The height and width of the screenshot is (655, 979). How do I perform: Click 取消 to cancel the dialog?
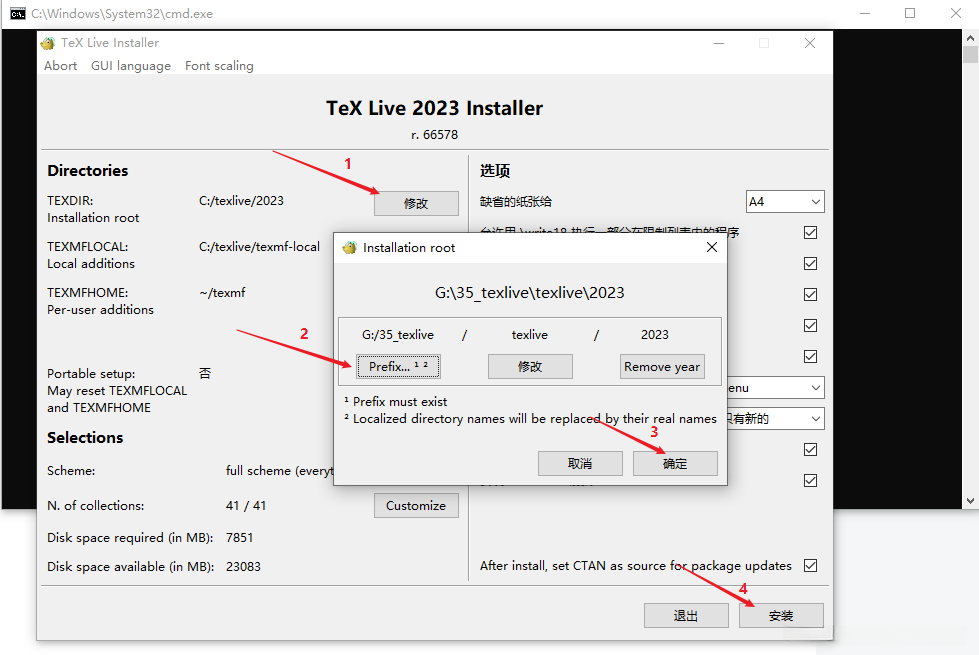point(580,463)
